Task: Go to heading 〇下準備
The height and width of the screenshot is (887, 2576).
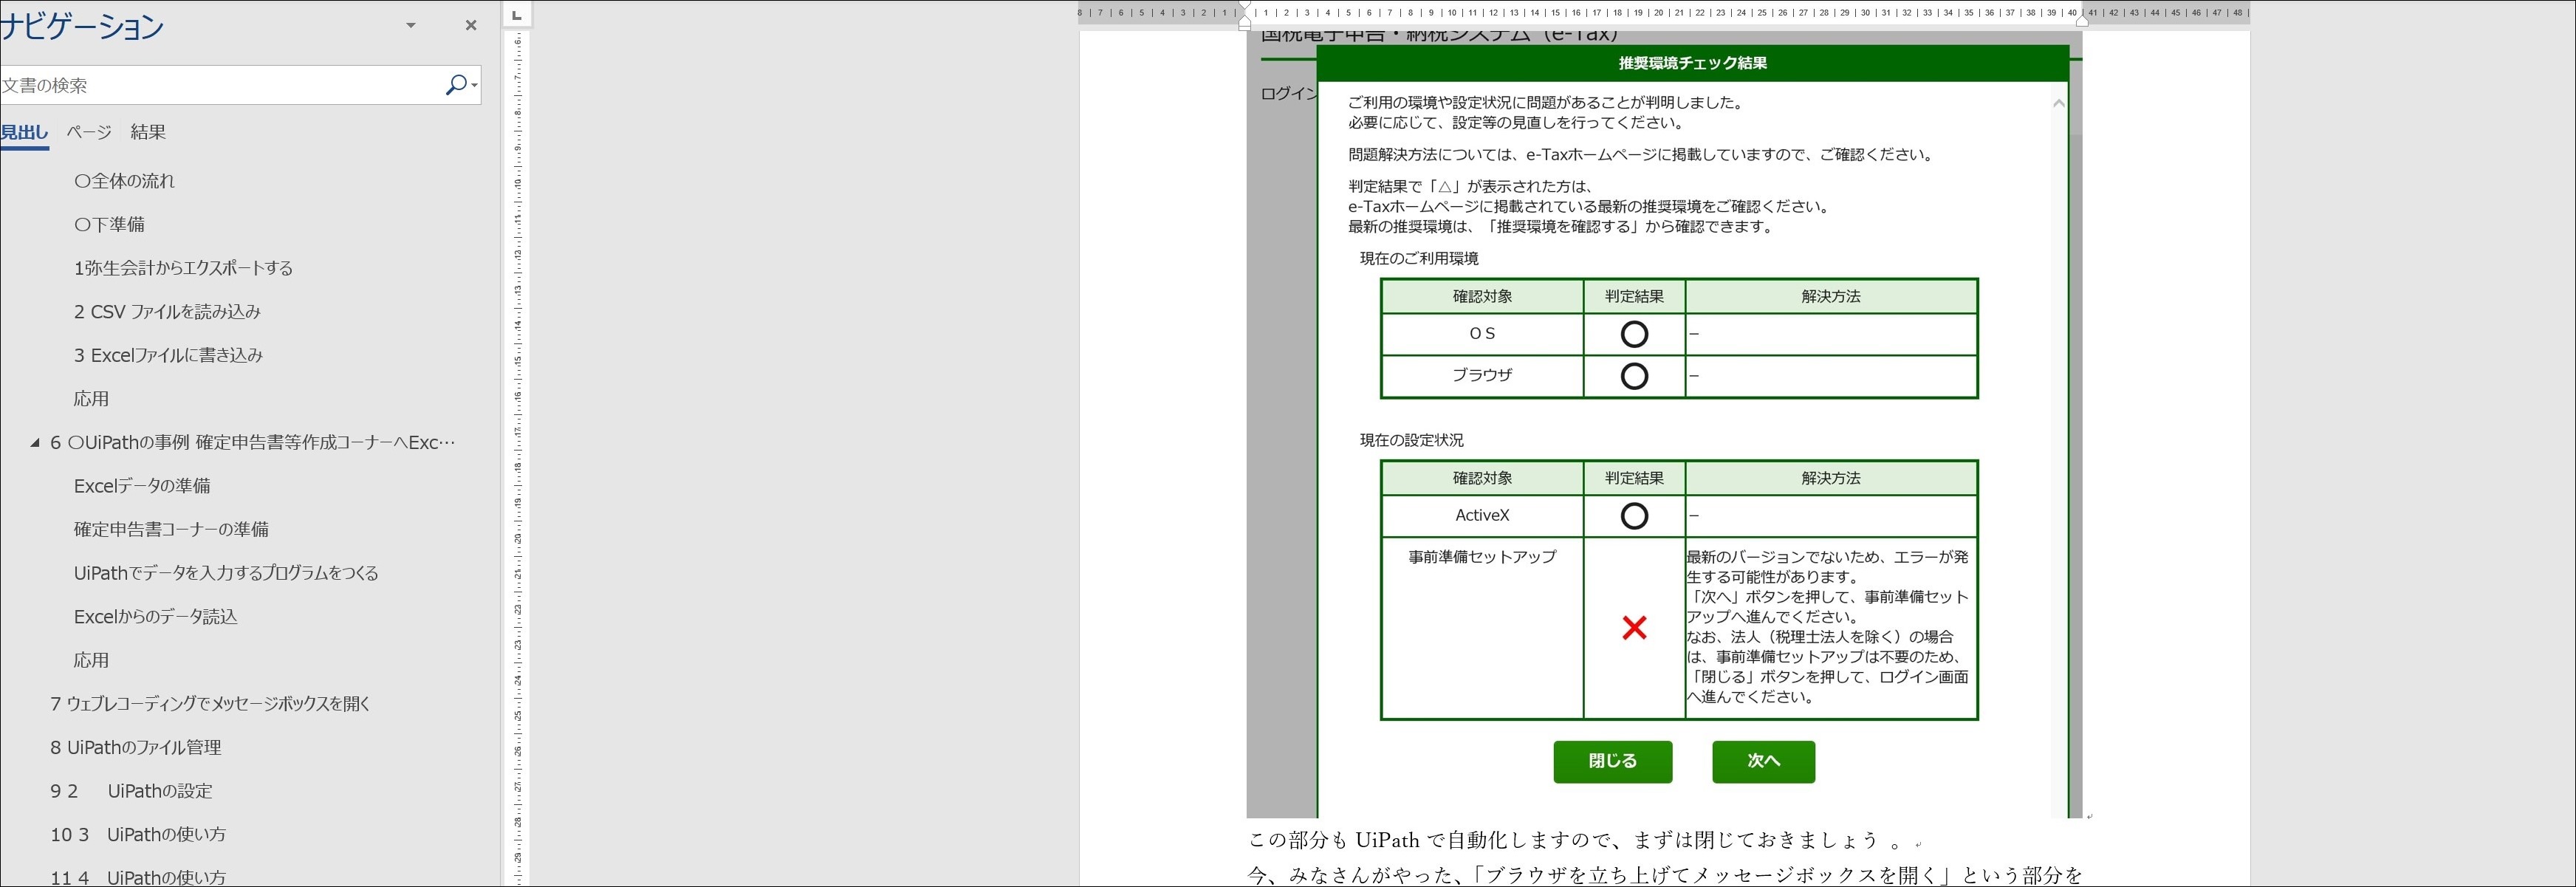Action: pos(109,225)
